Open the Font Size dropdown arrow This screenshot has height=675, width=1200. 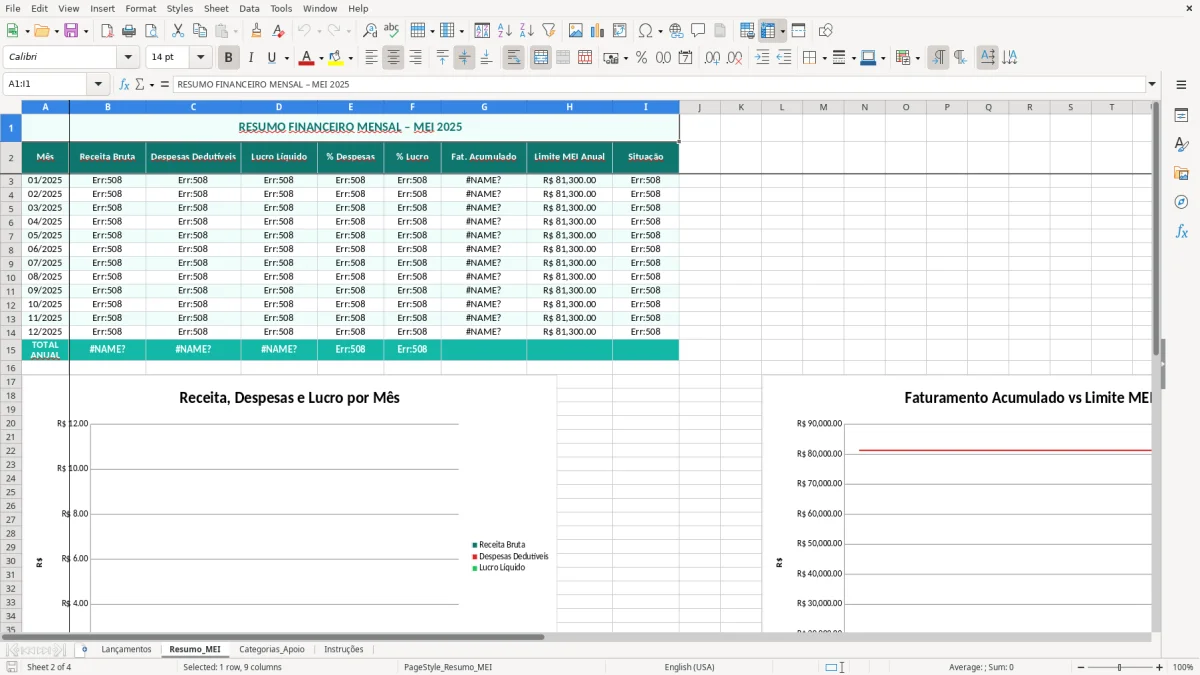[x=200, y=58]
